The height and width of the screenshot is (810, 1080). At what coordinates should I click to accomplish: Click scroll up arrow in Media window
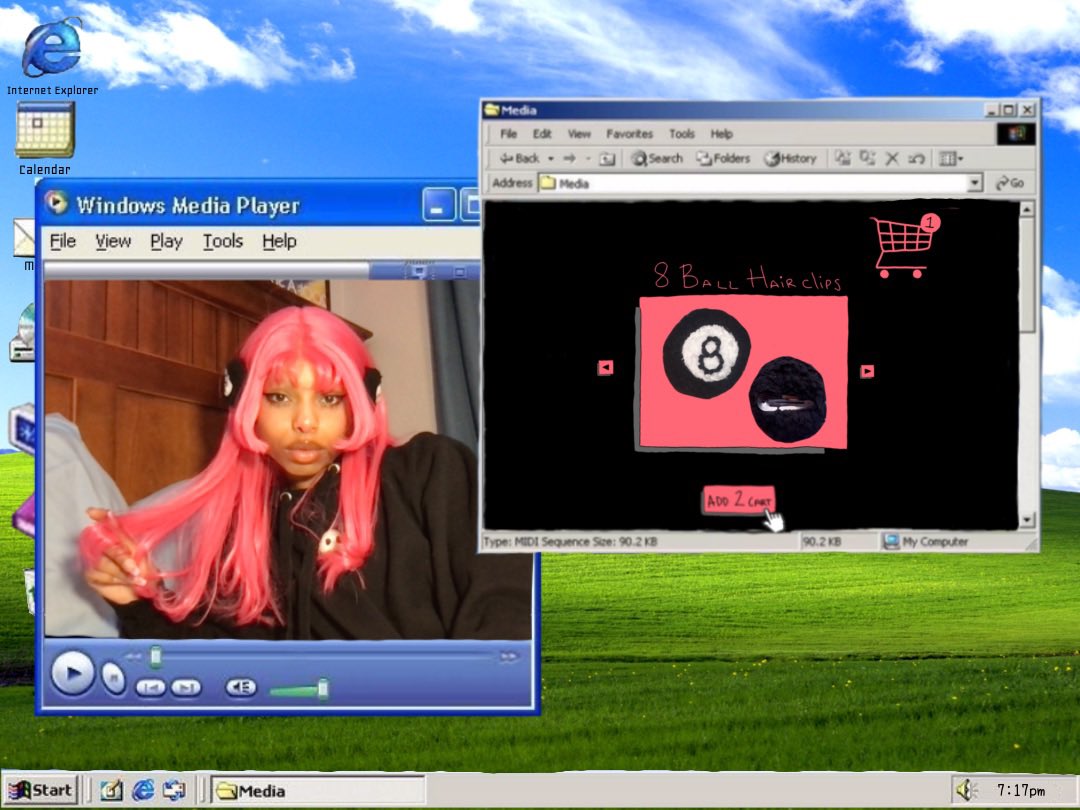click(x=1026, y=209)
